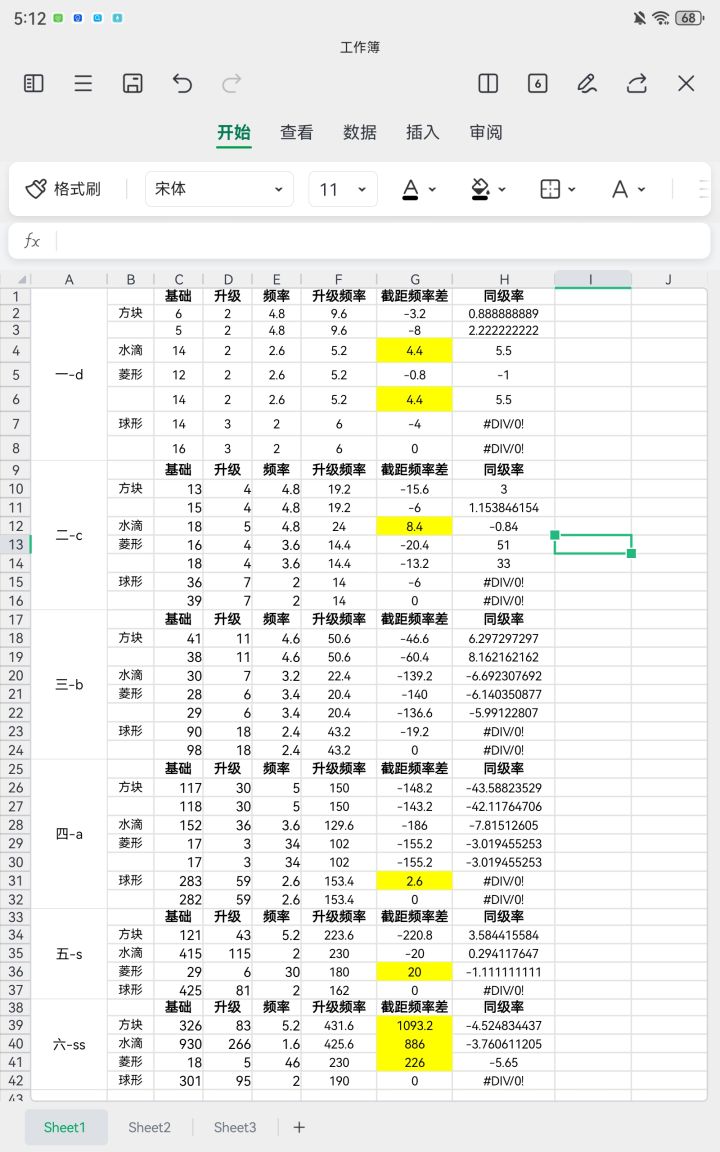Image resolution: width=720 pixels, height=1152 pixels.
Task: Open the hamburger list menu
Action: (83, 84)
